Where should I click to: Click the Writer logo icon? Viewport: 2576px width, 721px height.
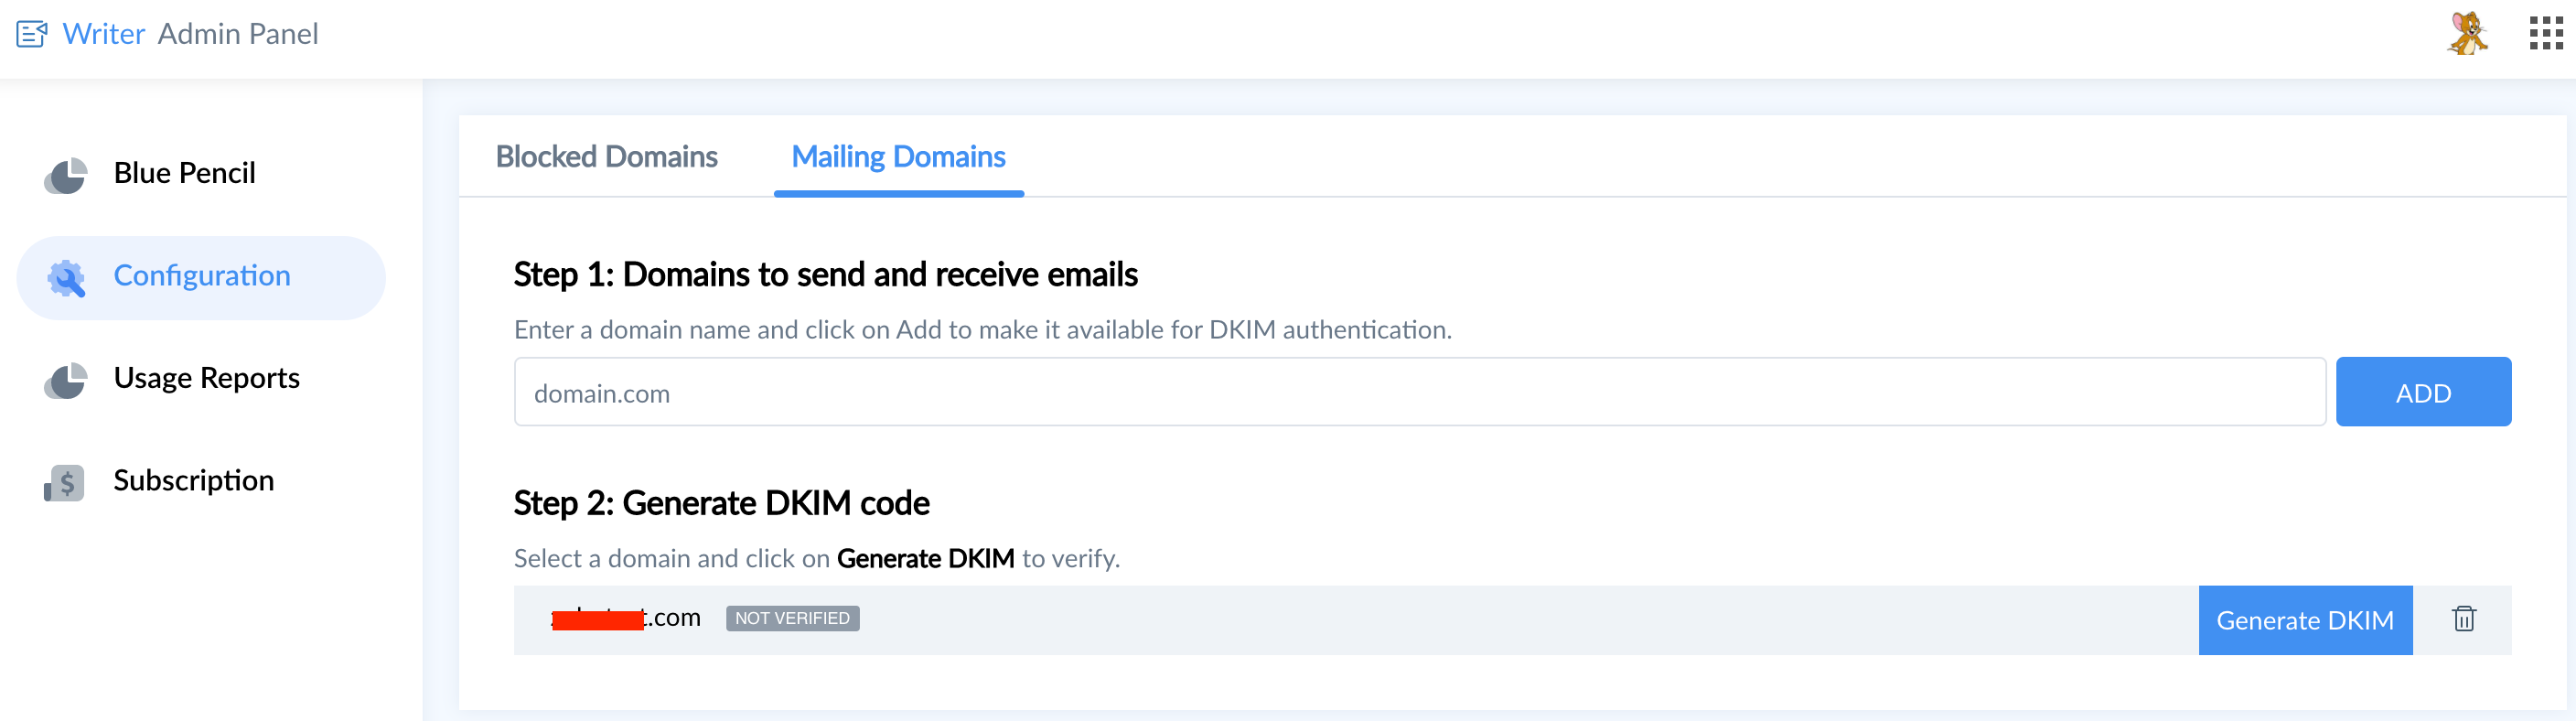coord(32,34)
